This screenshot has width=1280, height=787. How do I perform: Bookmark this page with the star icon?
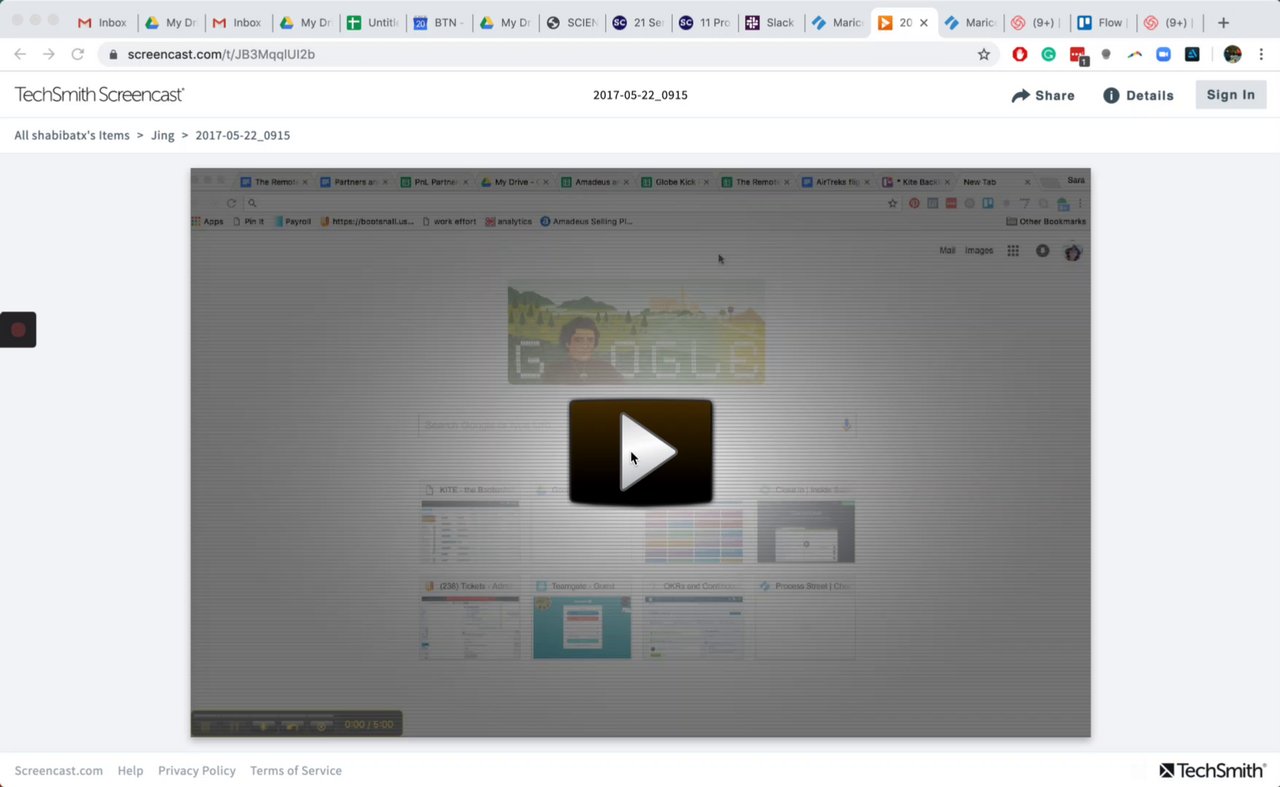(x=983, y=54)
